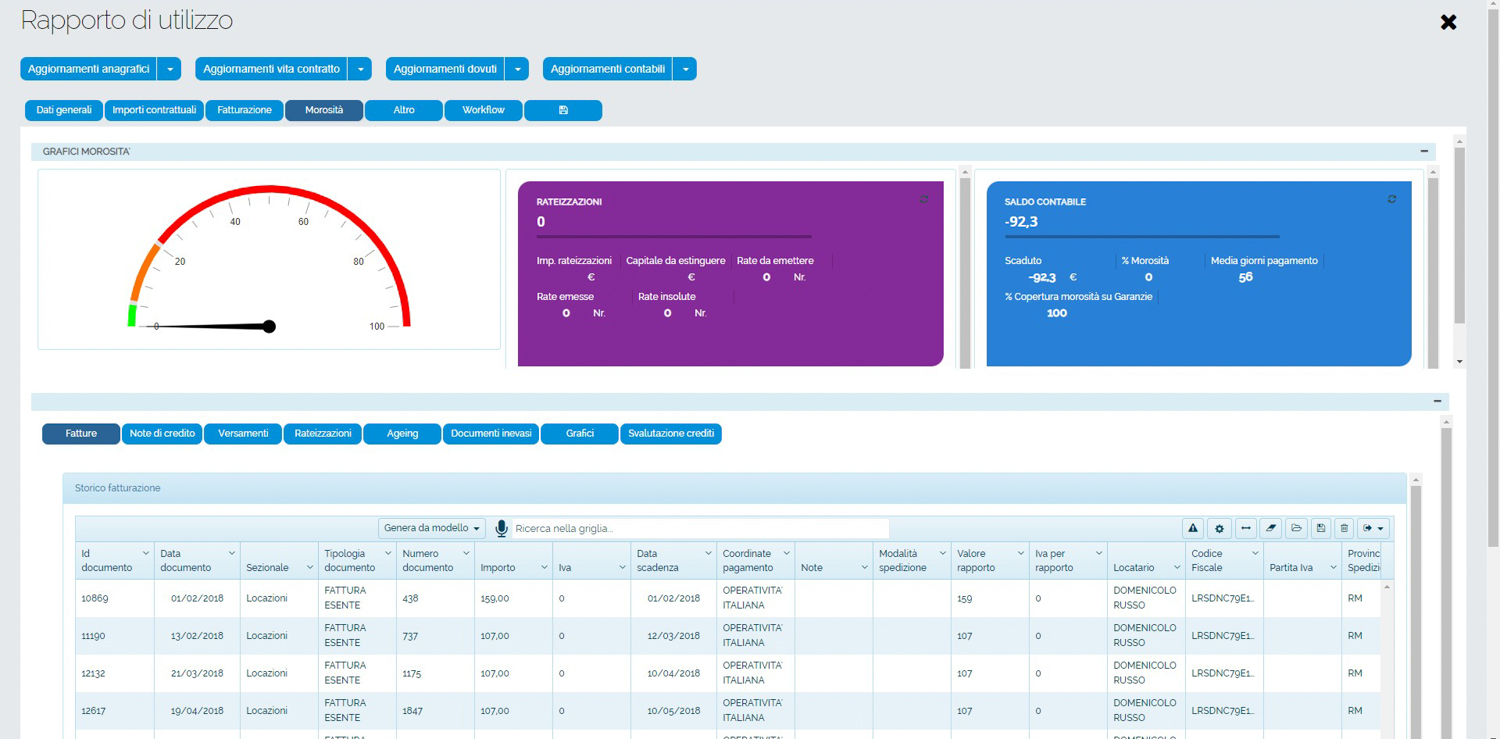Click the trash bin icon in grid toolbar
The width and height of the screenshot is (1500, 739).
click(x=1345, y=528)
